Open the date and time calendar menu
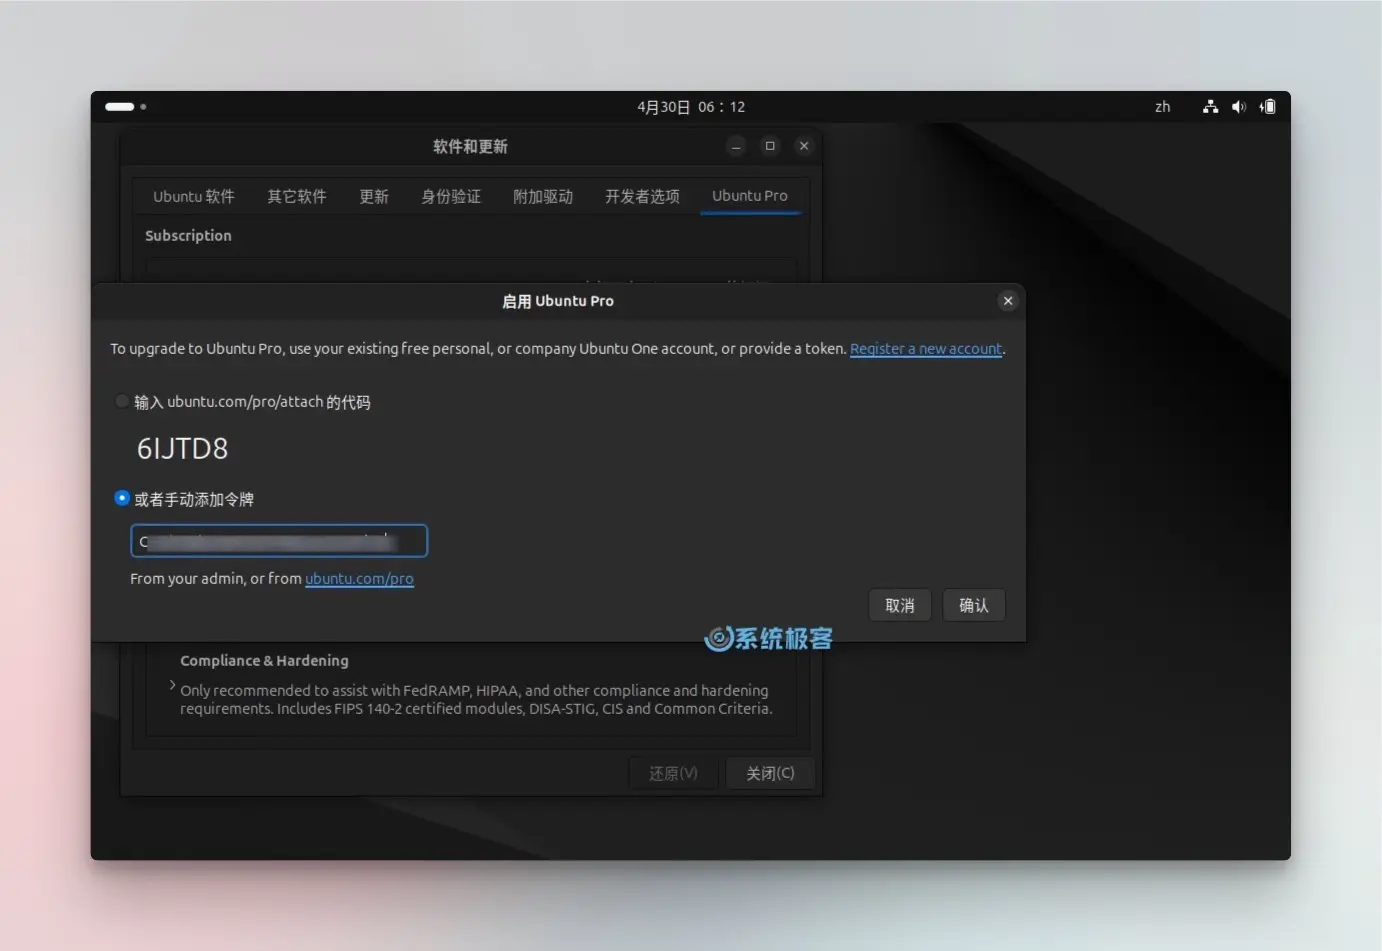Viewport: 1382px width, 951px height. [691, 107]
